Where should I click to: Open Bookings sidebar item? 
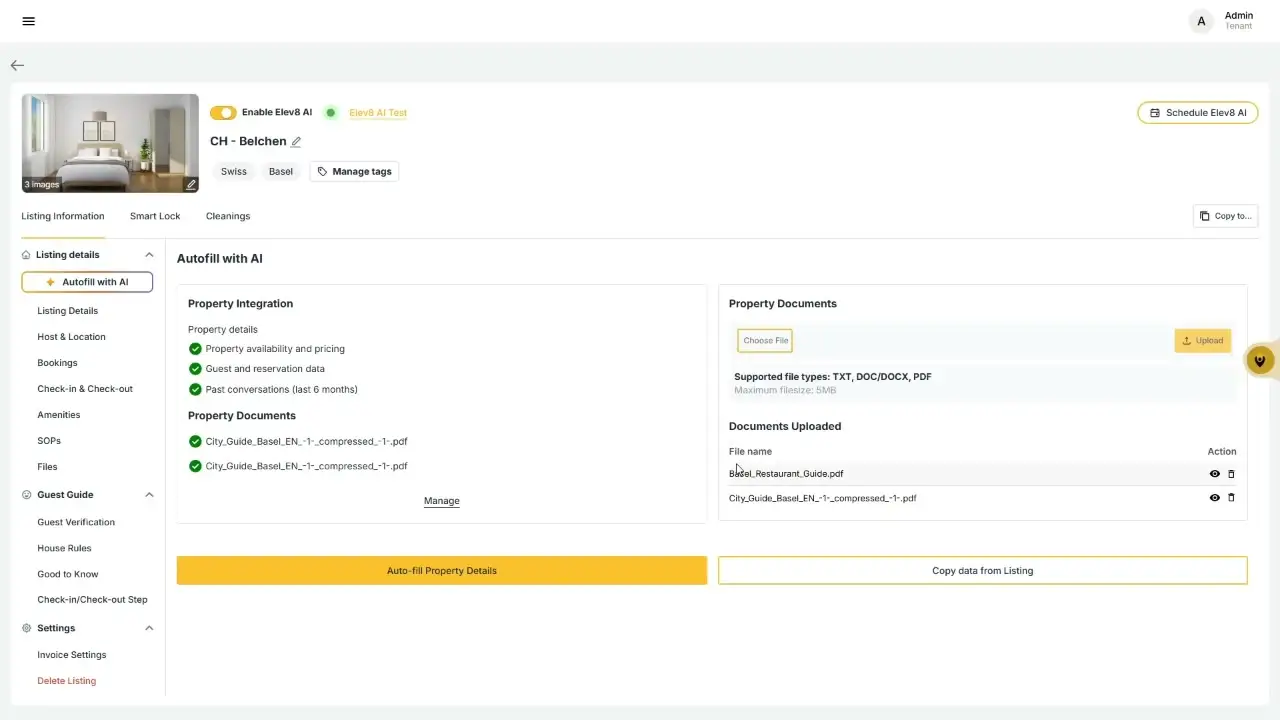(57, 363)
